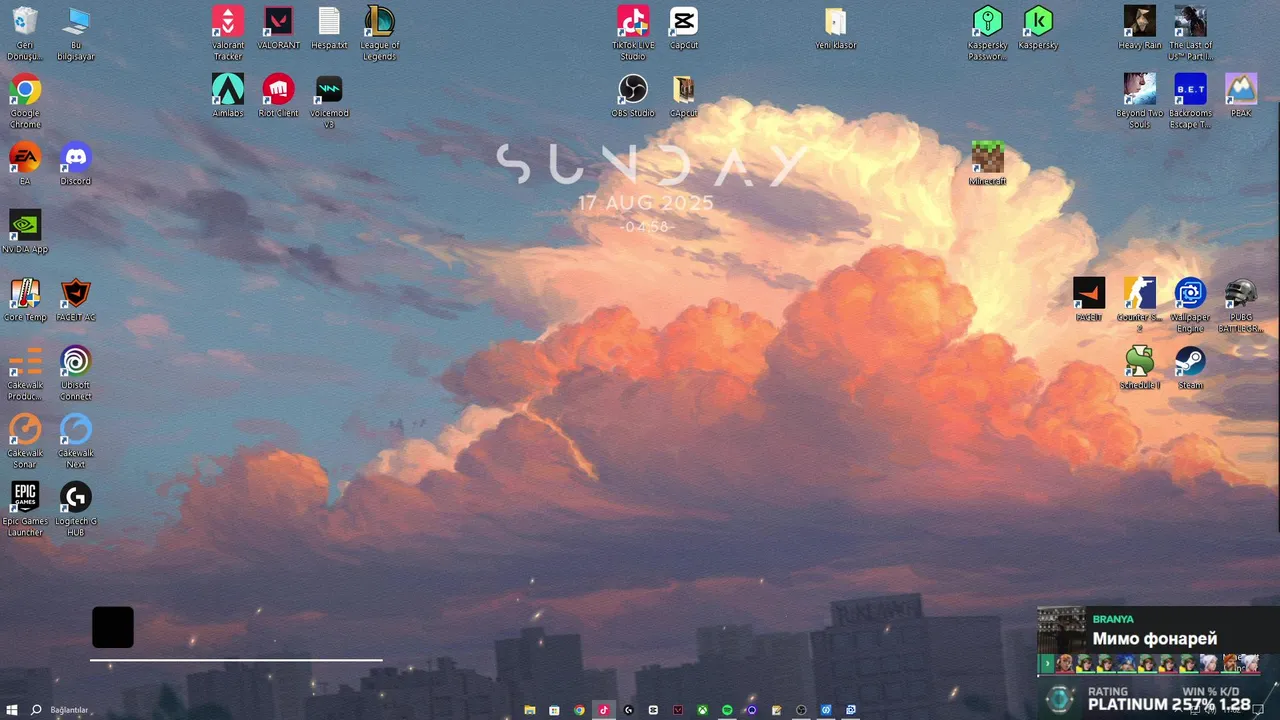Image resolution: width=1280 pixels, height=720 pixels.
Task: Launch Google Chrome desktop shortcut
Action: (25, 101)
